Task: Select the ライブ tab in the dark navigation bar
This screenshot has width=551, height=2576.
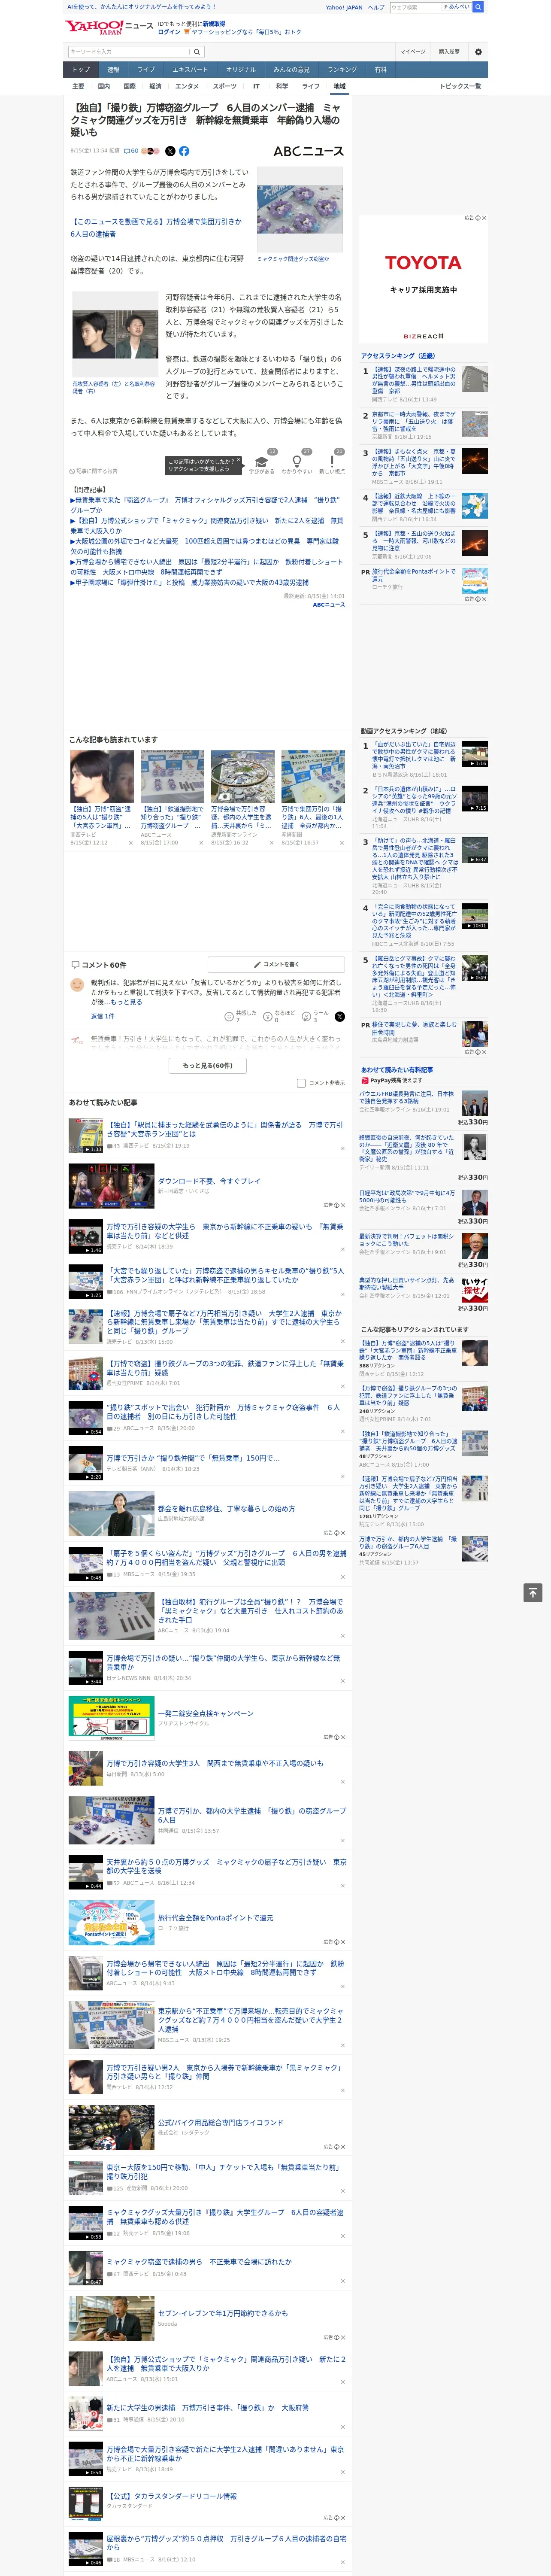Action: pyautogui.click(x=146, y=70)
